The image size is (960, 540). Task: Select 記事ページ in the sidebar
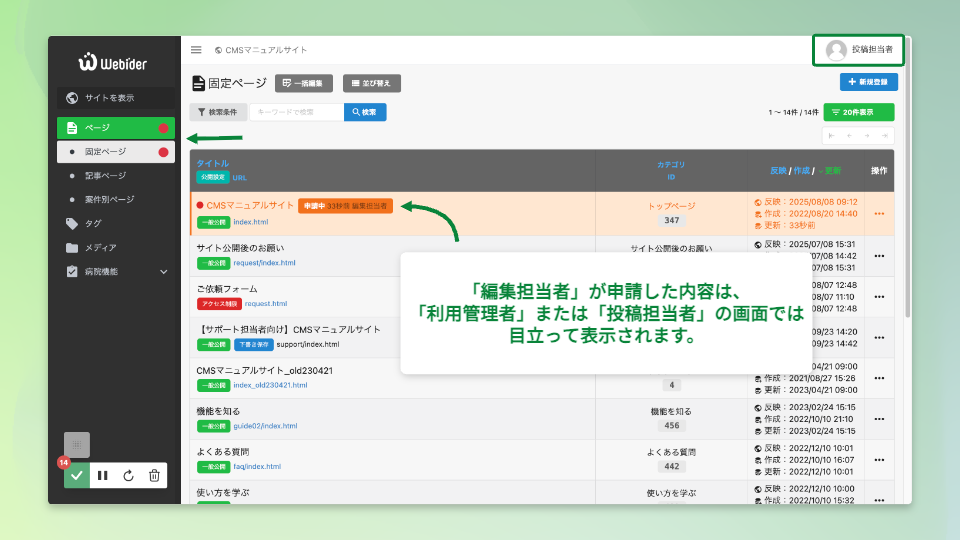point(105,175)
